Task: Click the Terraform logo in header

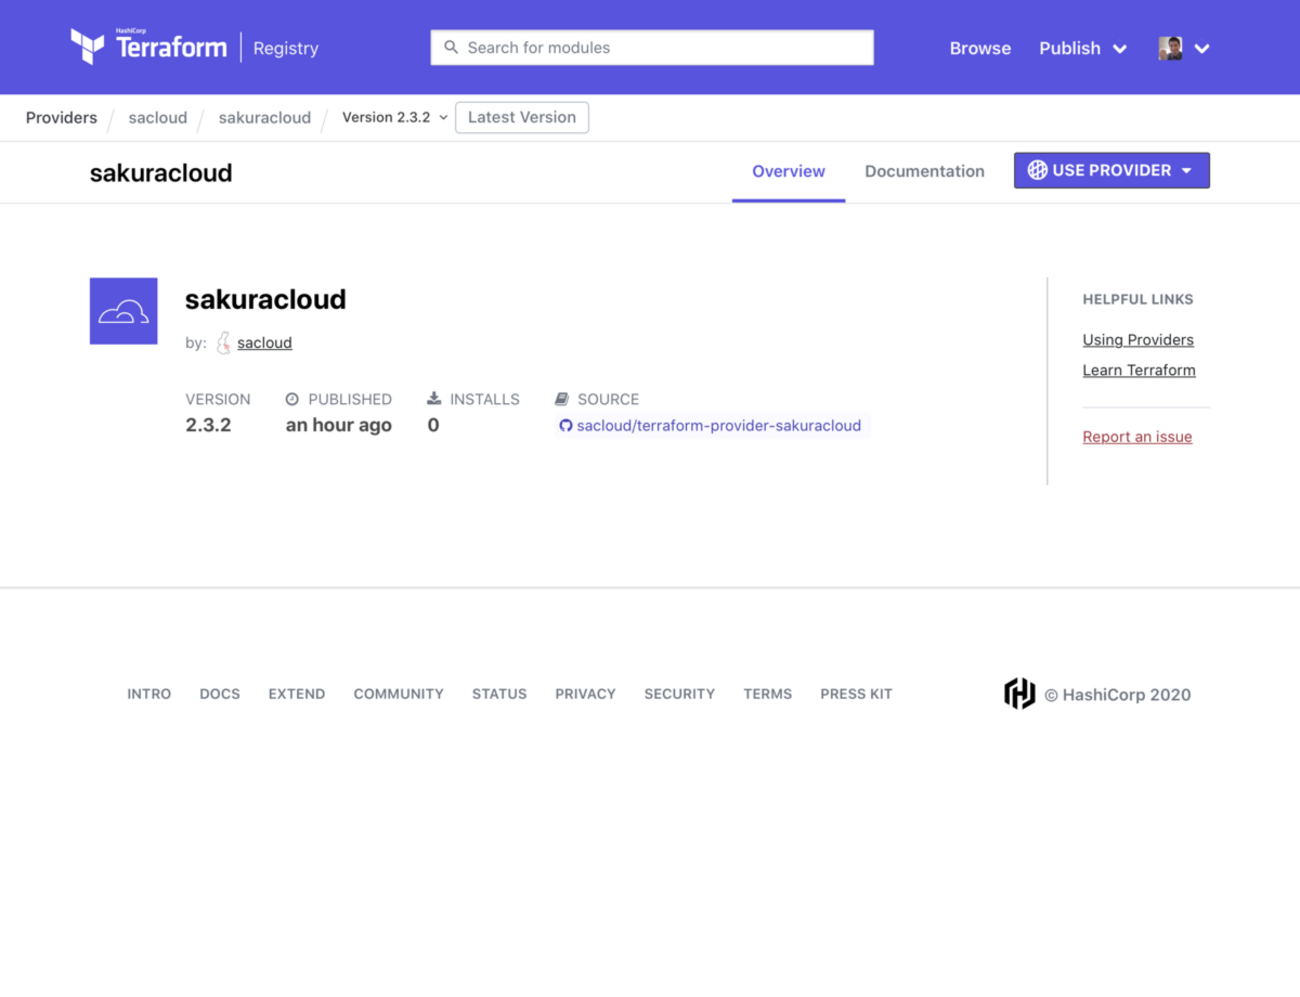Action: click(x=149, y=46)
